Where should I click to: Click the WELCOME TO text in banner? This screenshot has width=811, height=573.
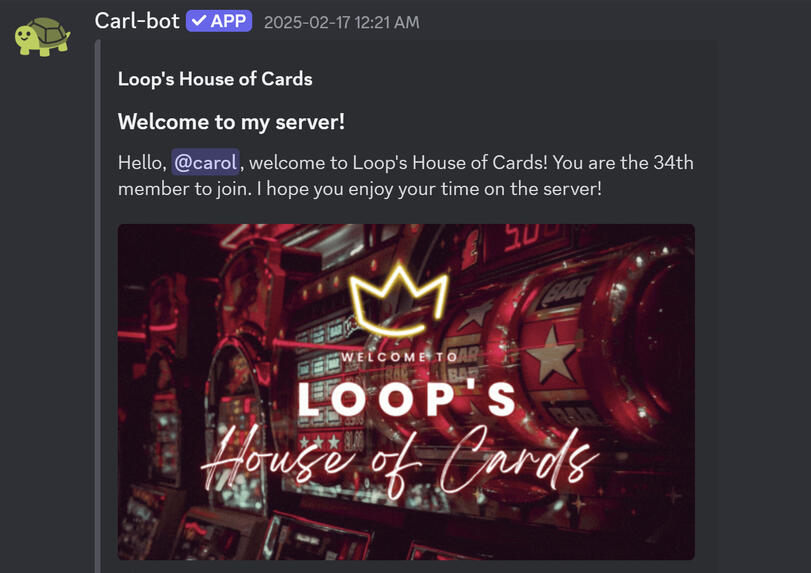399,357
